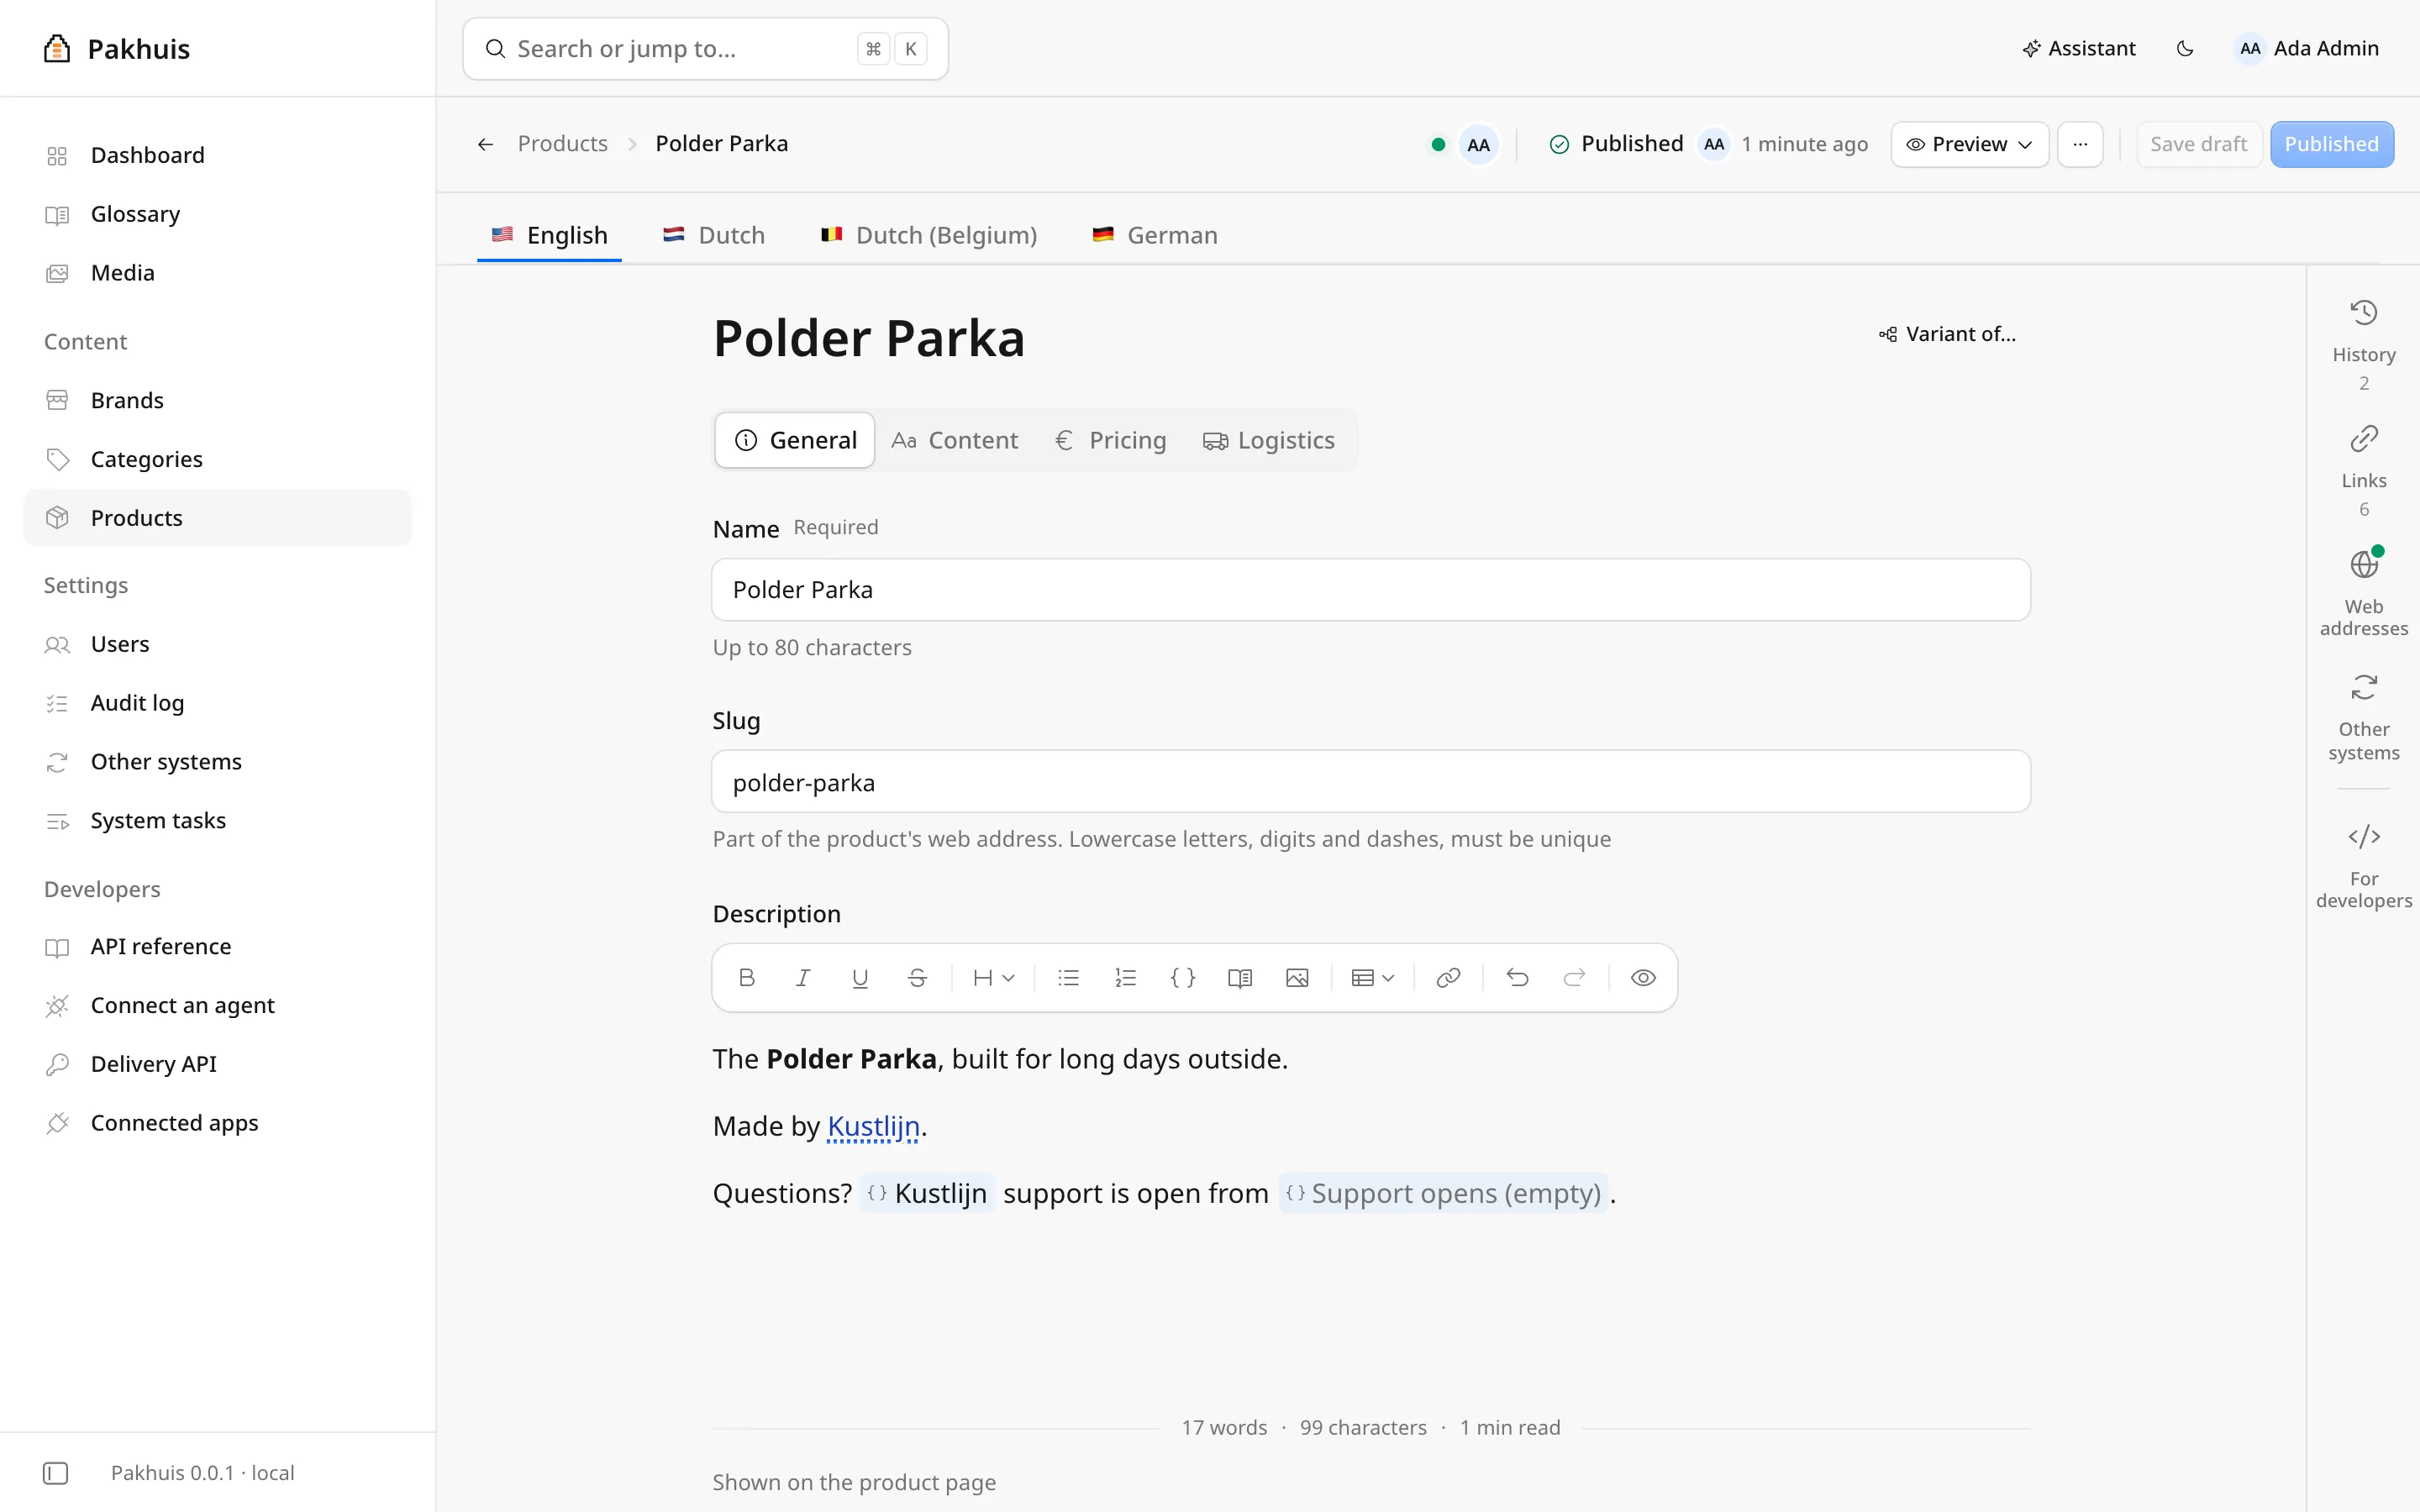Focus the Search or jump to field

point(705,48)
